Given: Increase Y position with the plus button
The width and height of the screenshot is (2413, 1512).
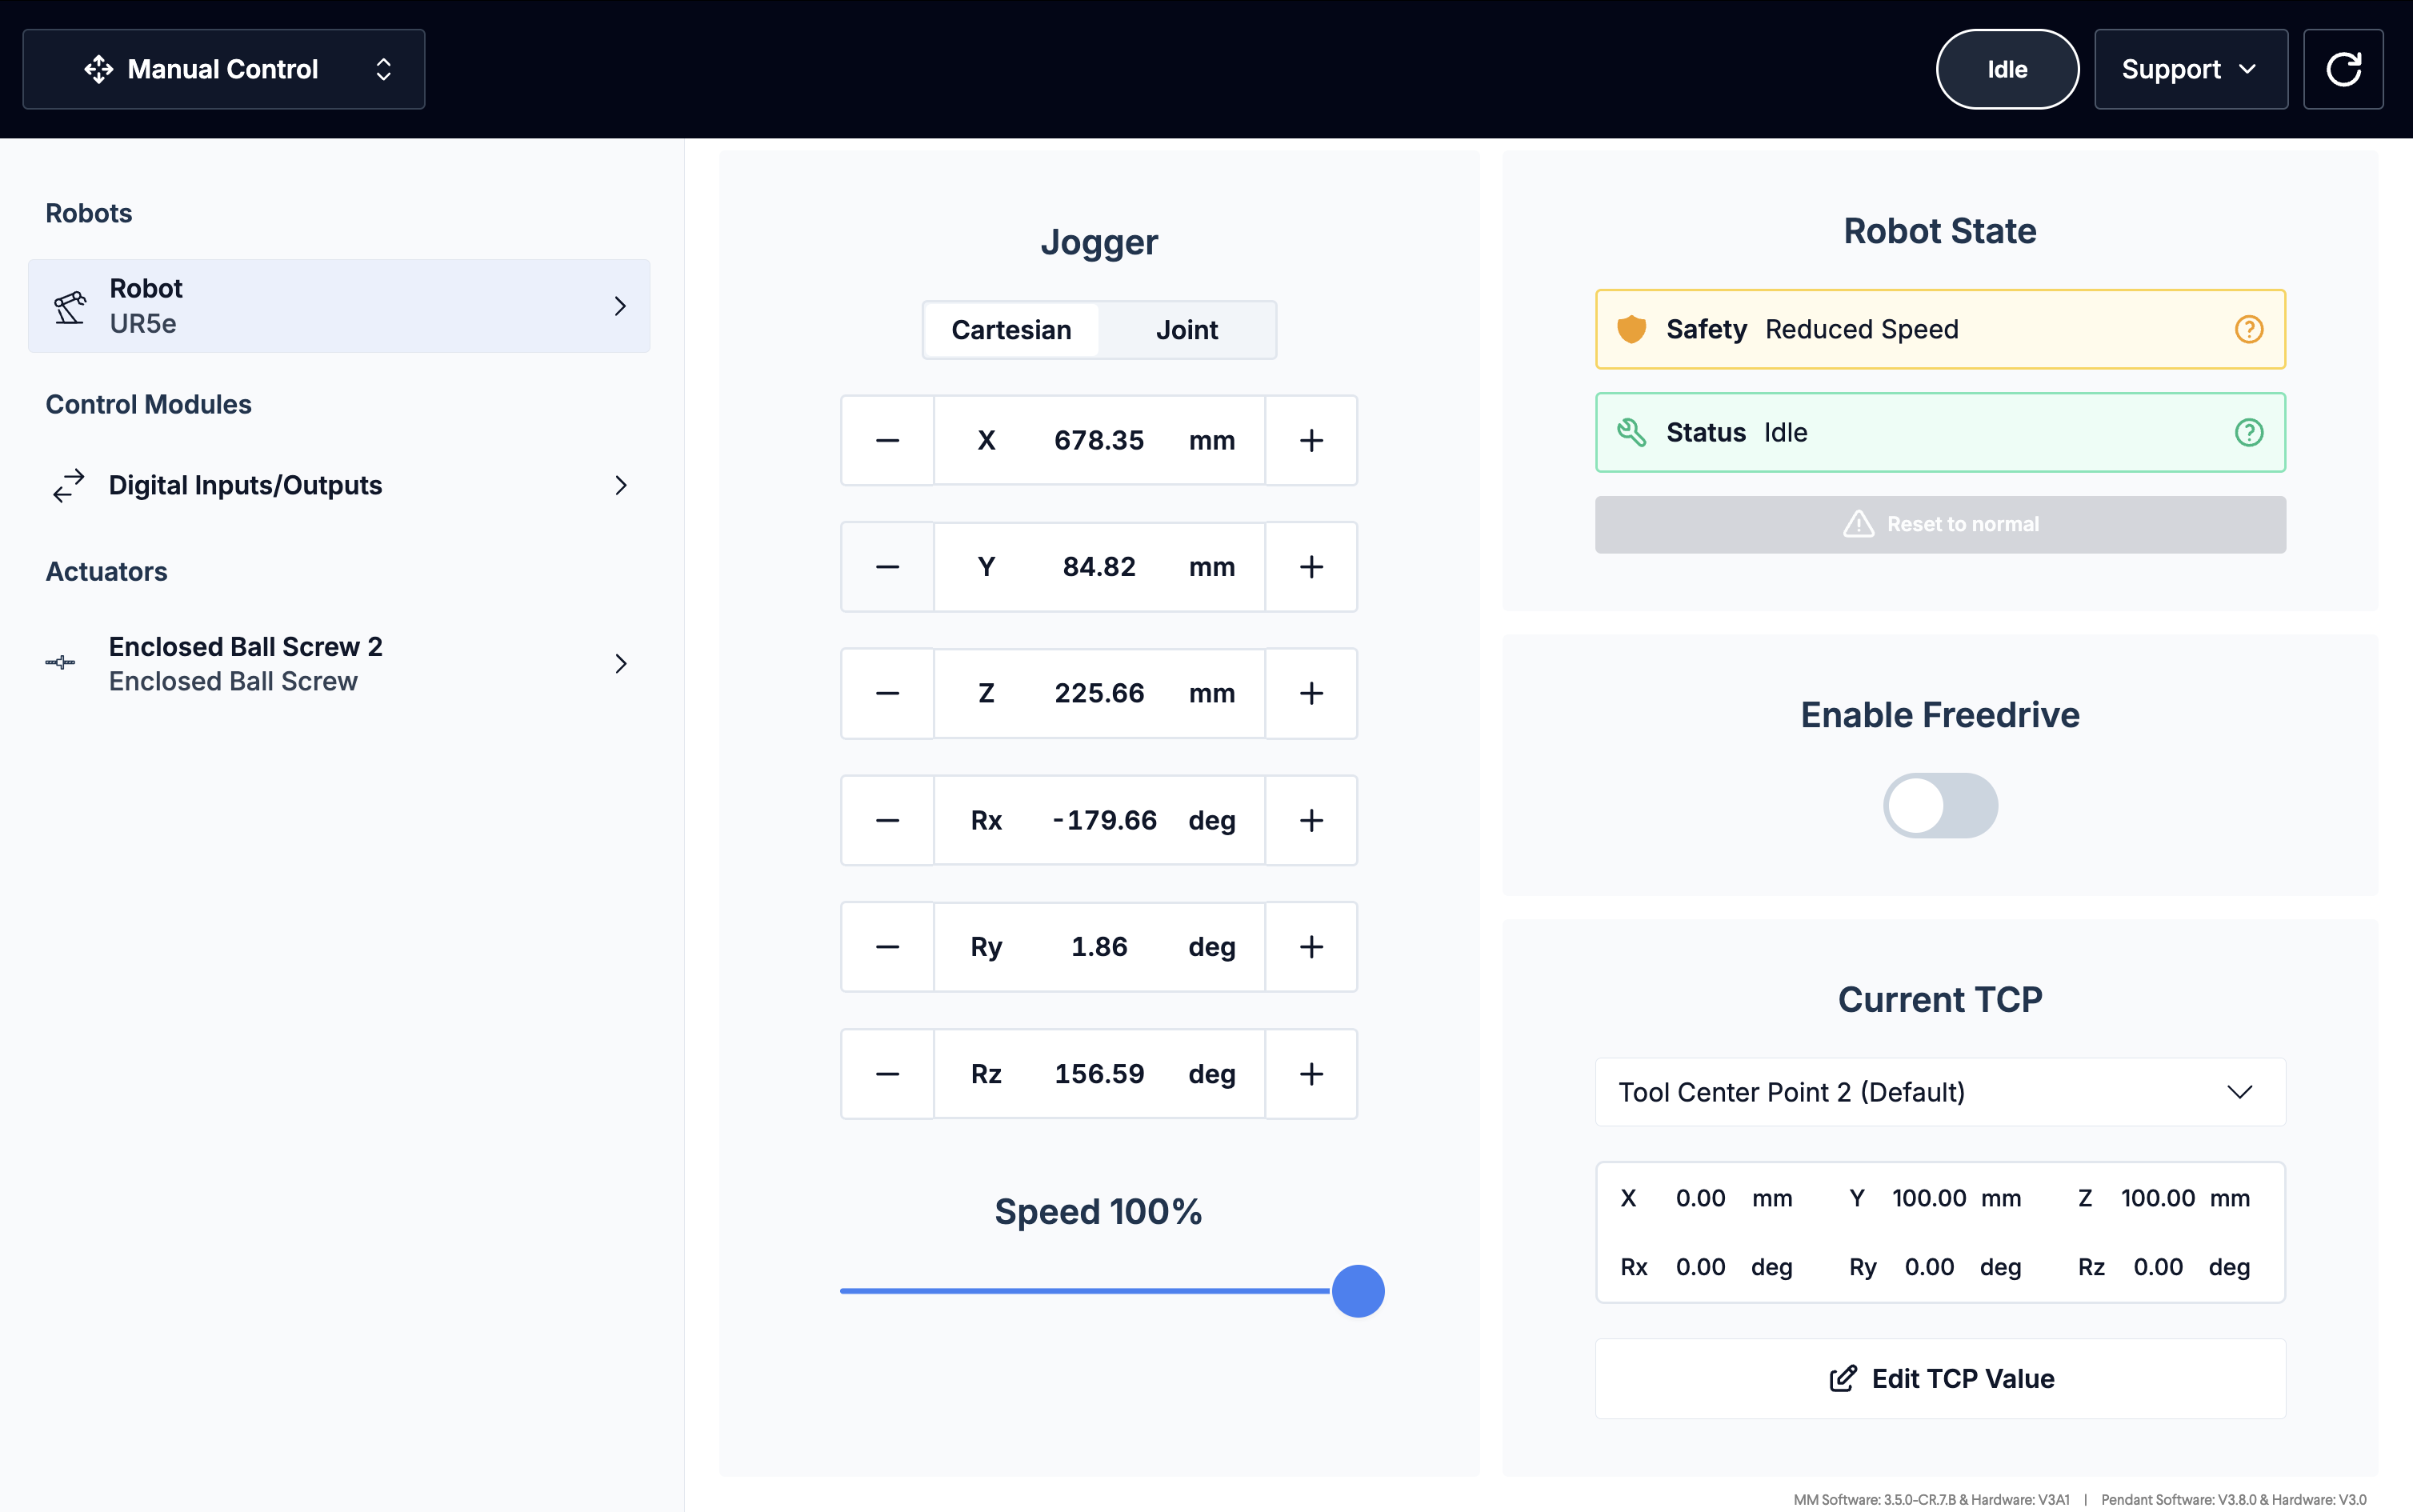Looking at the screenshot, I should coord(1311,567).
